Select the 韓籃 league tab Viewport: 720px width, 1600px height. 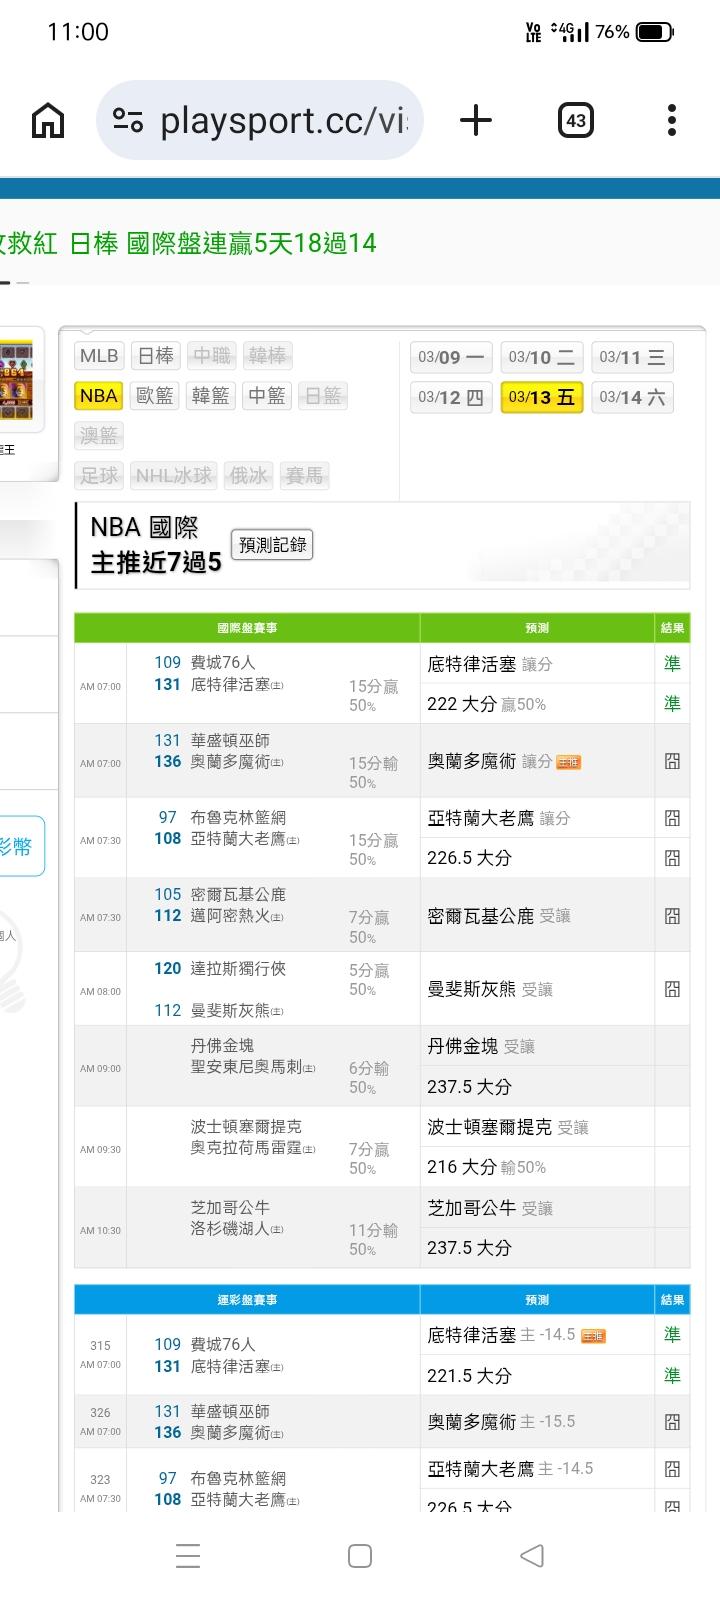click(211, 396)
